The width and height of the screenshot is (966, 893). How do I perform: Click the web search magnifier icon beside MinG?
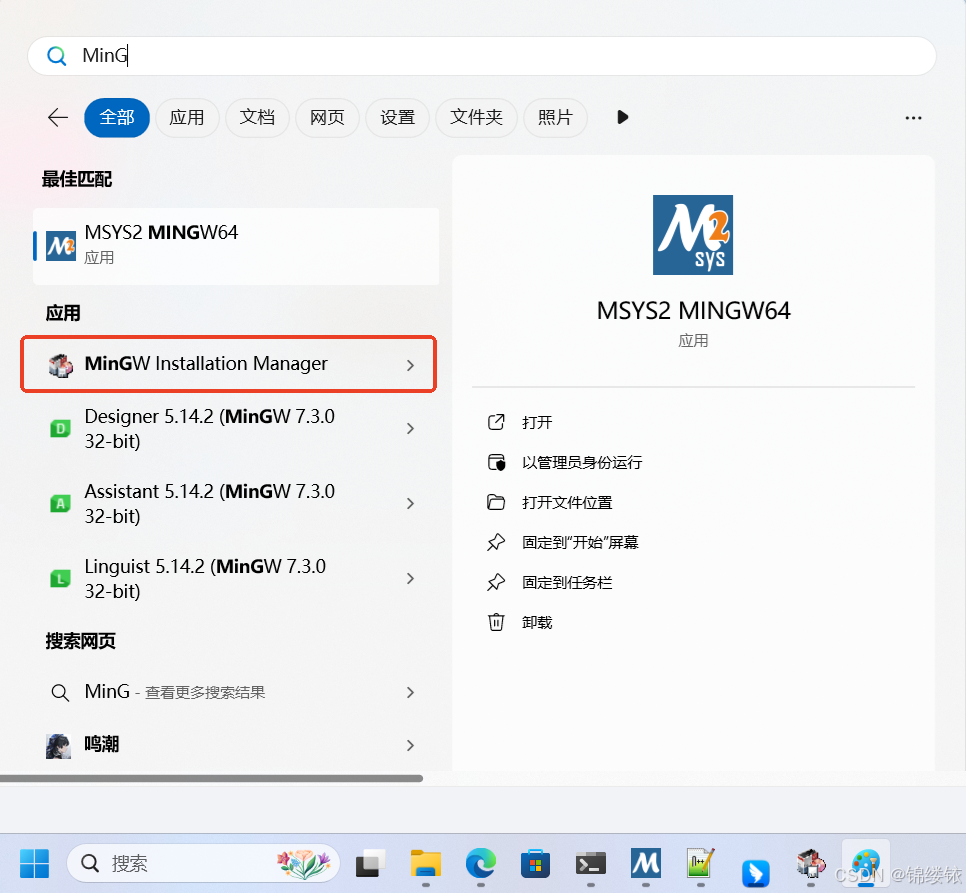point(60,692)
